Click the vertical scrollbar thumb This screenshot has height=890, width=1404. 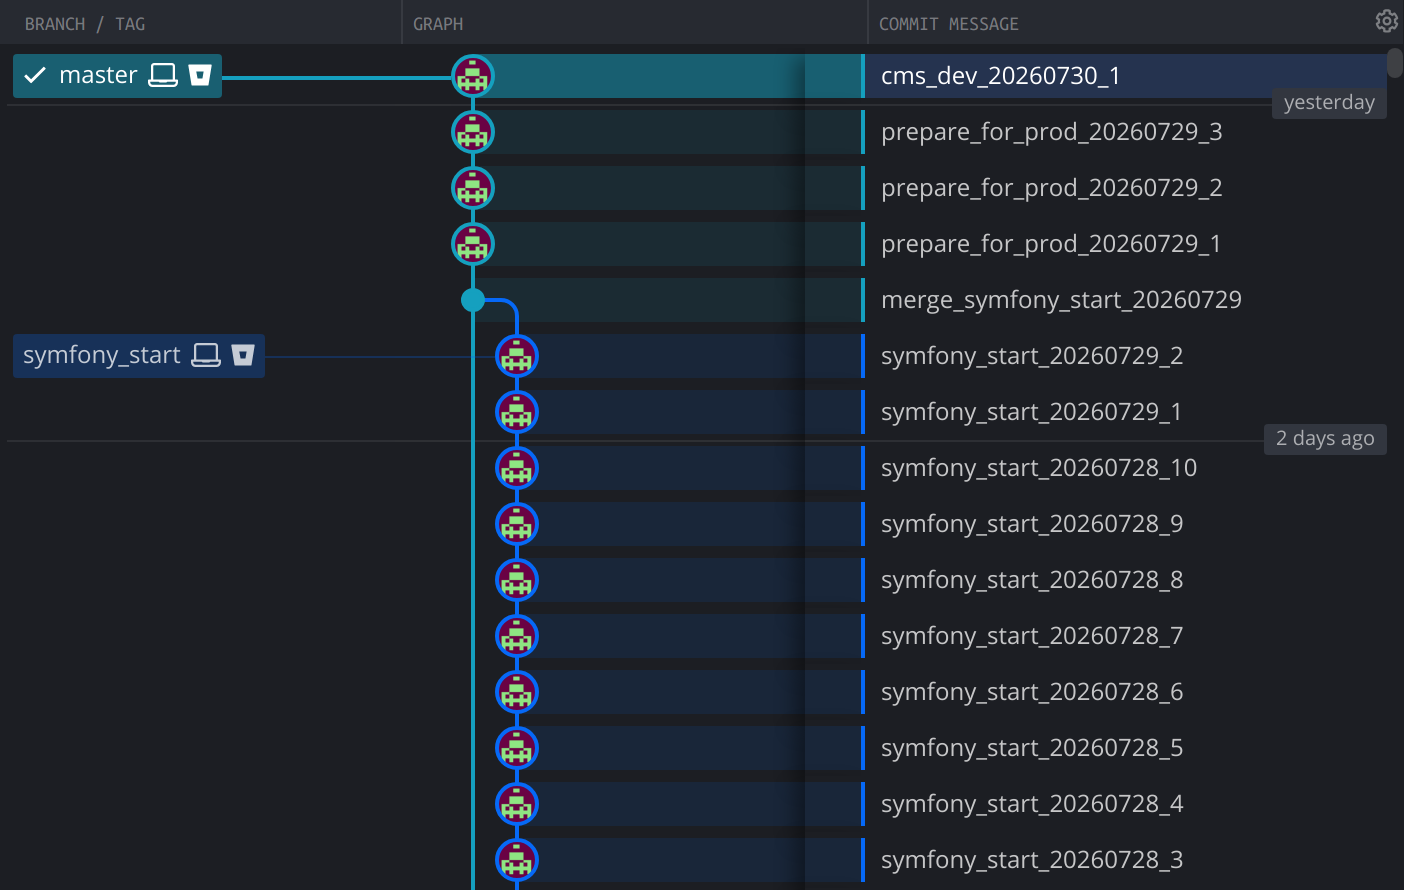[1395, 62]
